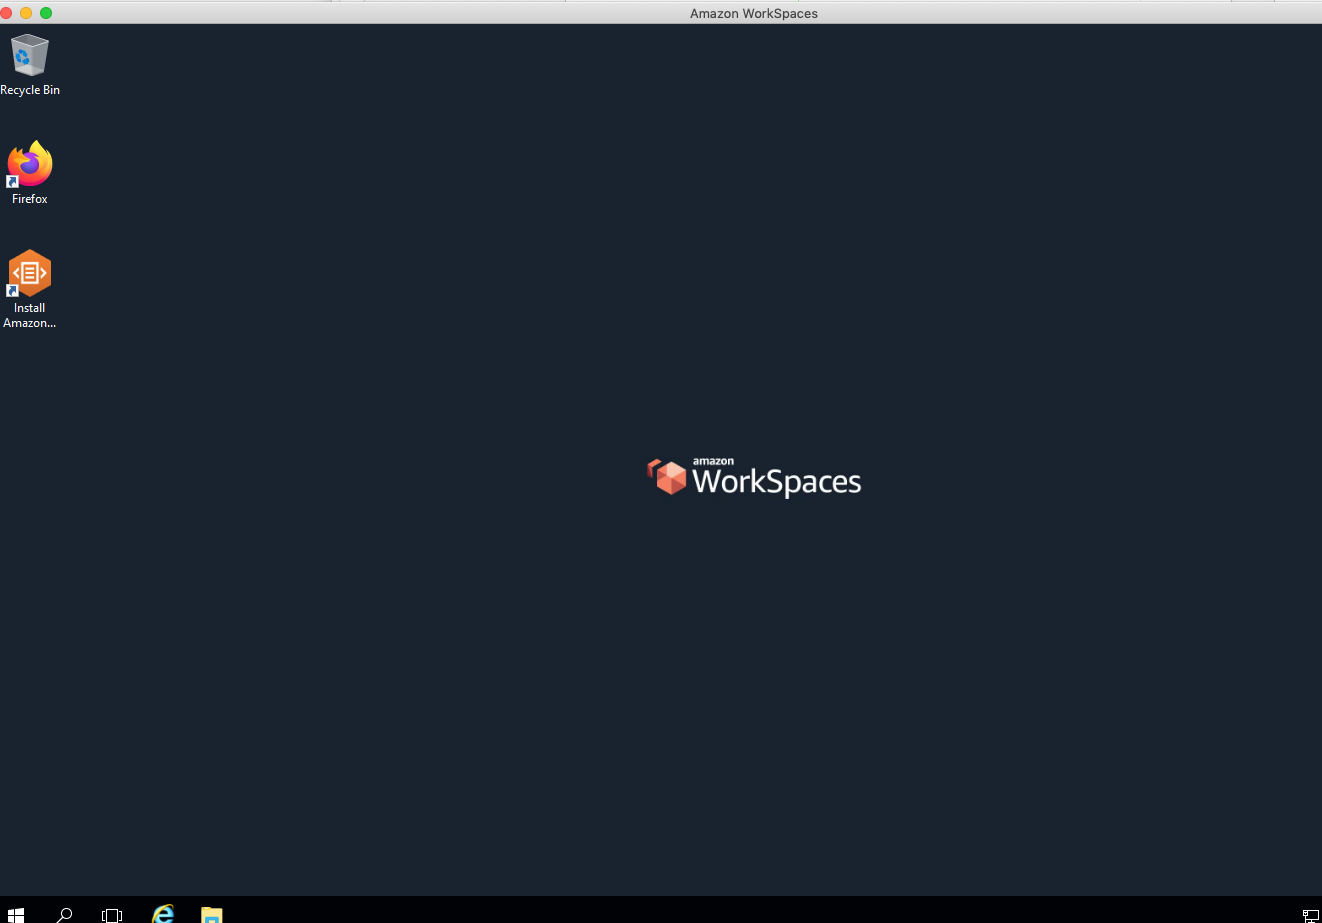Maximize the Amazon WorkSpaces window

click(46, 13)
